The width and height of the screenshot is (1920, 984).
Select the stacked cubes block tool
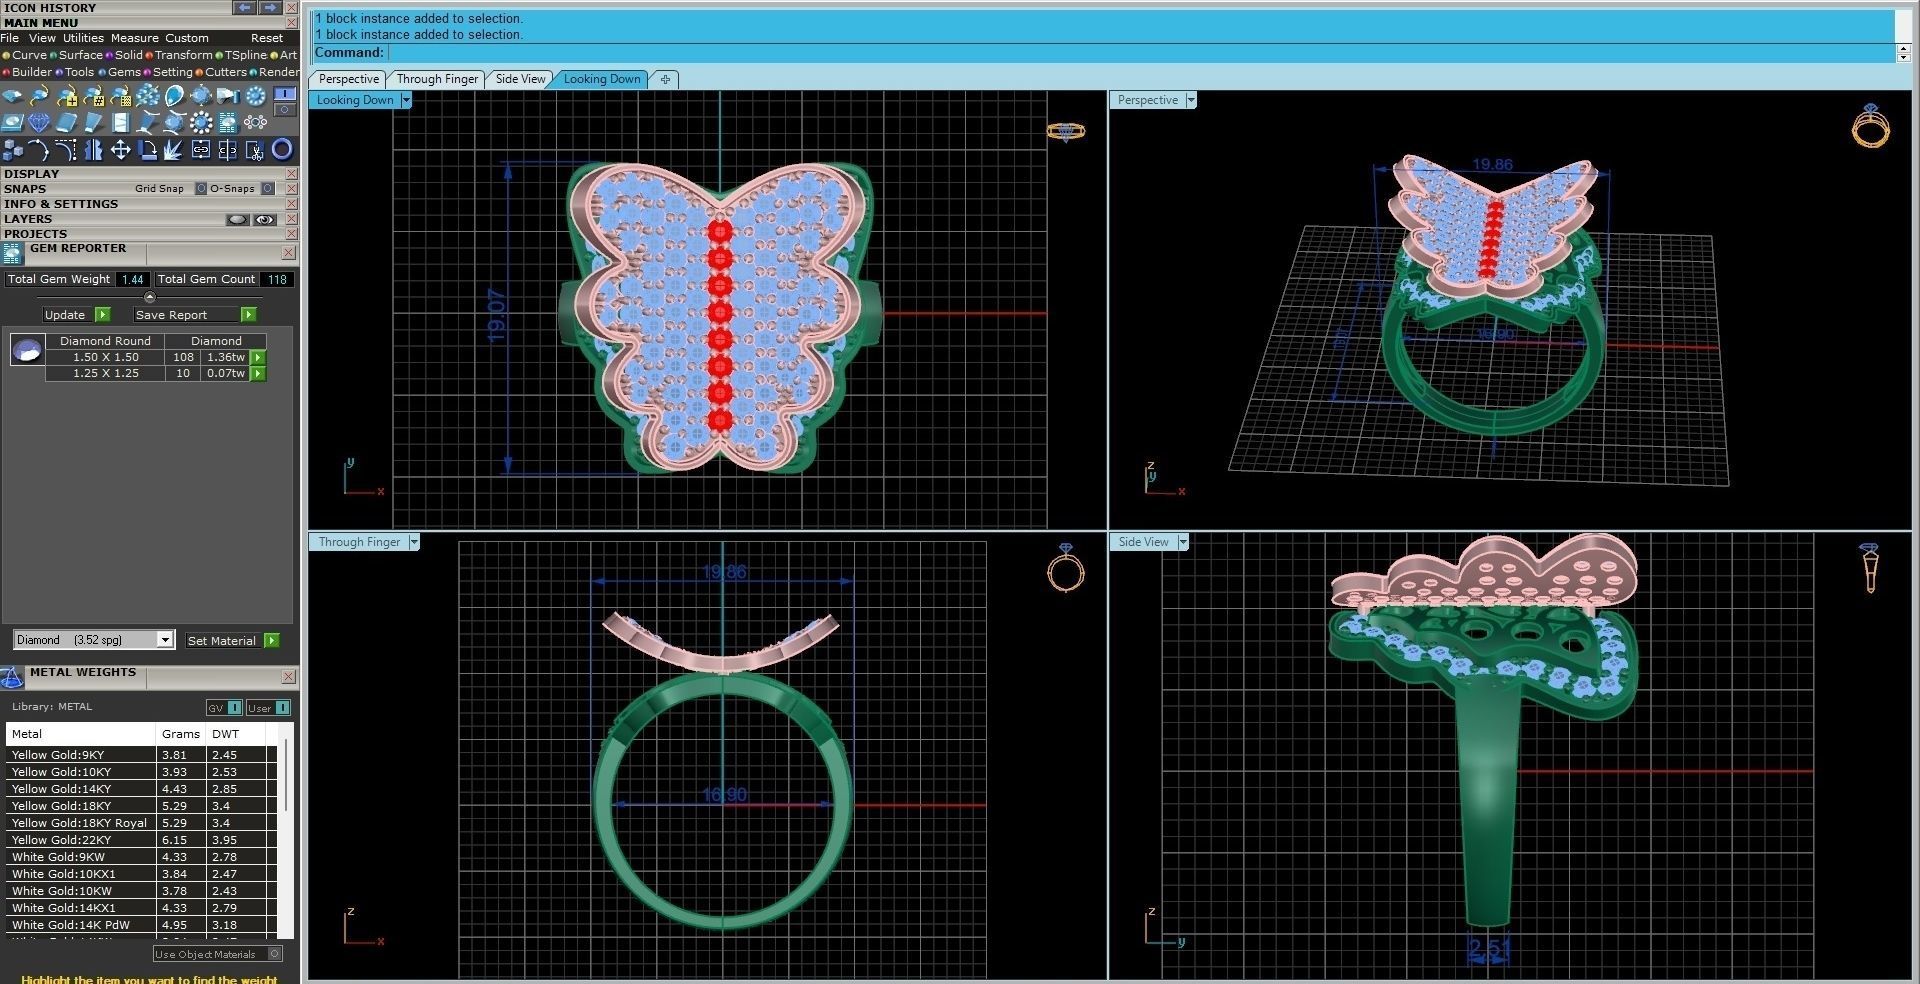pos(12,150)
